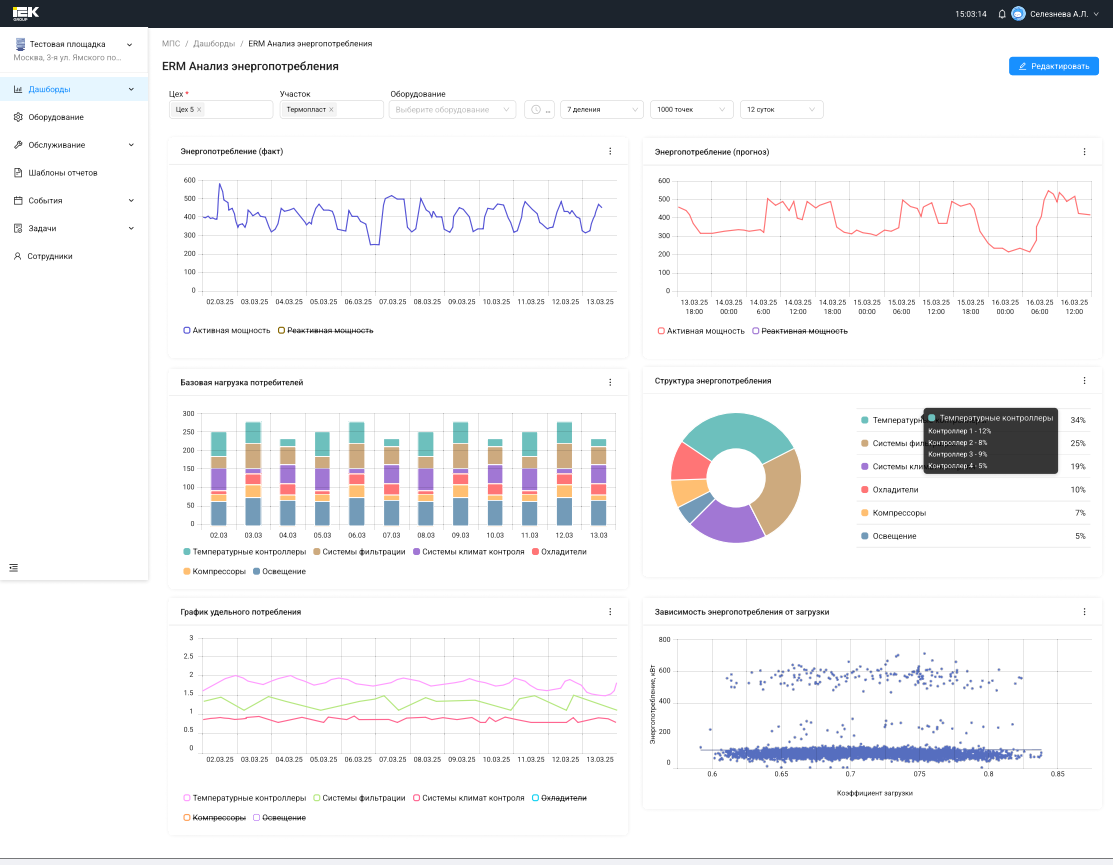This screenshot has height=865, width=1113.
Task: Click the Участок input field
Action: pos(331,109)
